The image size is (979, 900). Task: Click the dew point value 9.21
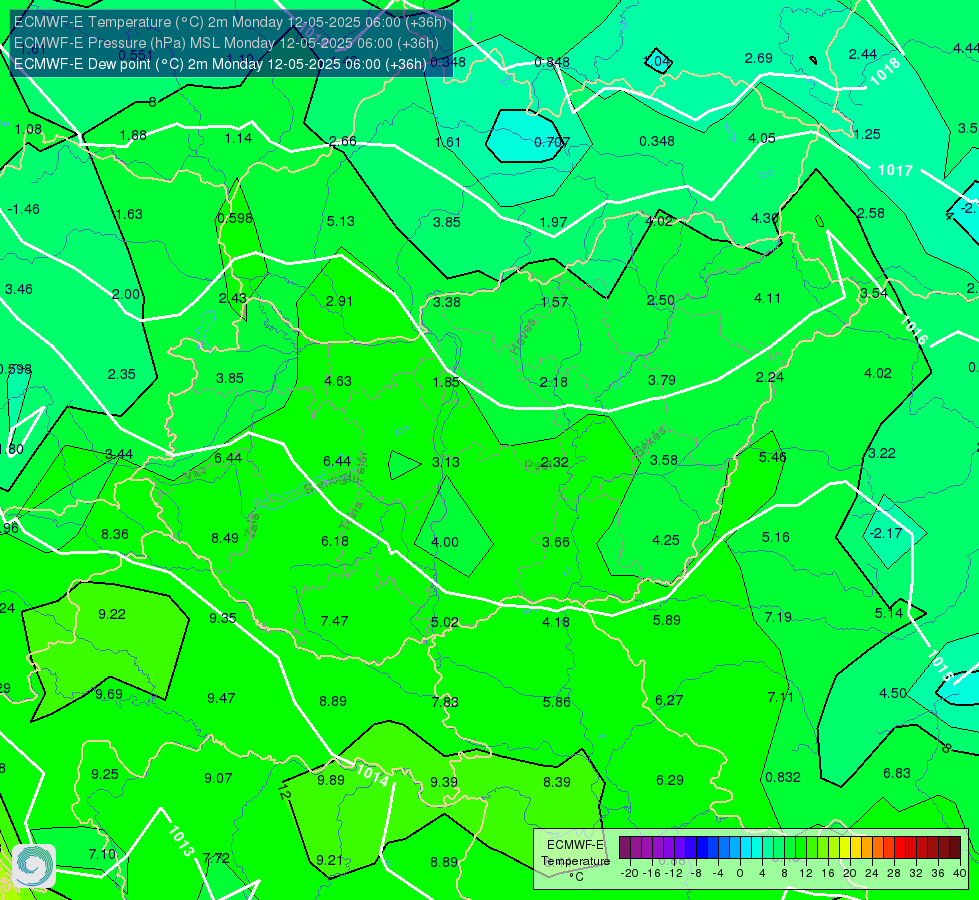329,861
